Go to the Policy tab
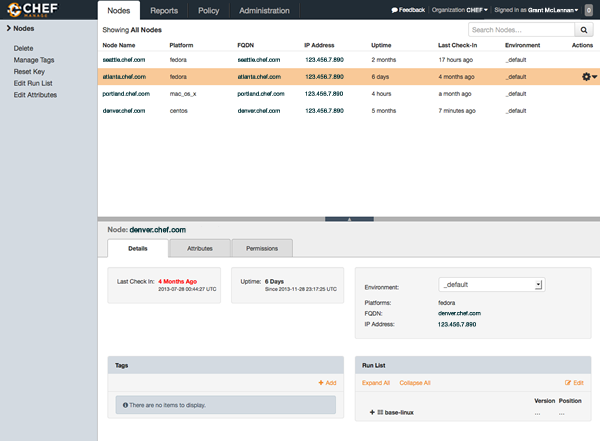The height and width of the screenshot is (441, 600). tap(209, 10)
